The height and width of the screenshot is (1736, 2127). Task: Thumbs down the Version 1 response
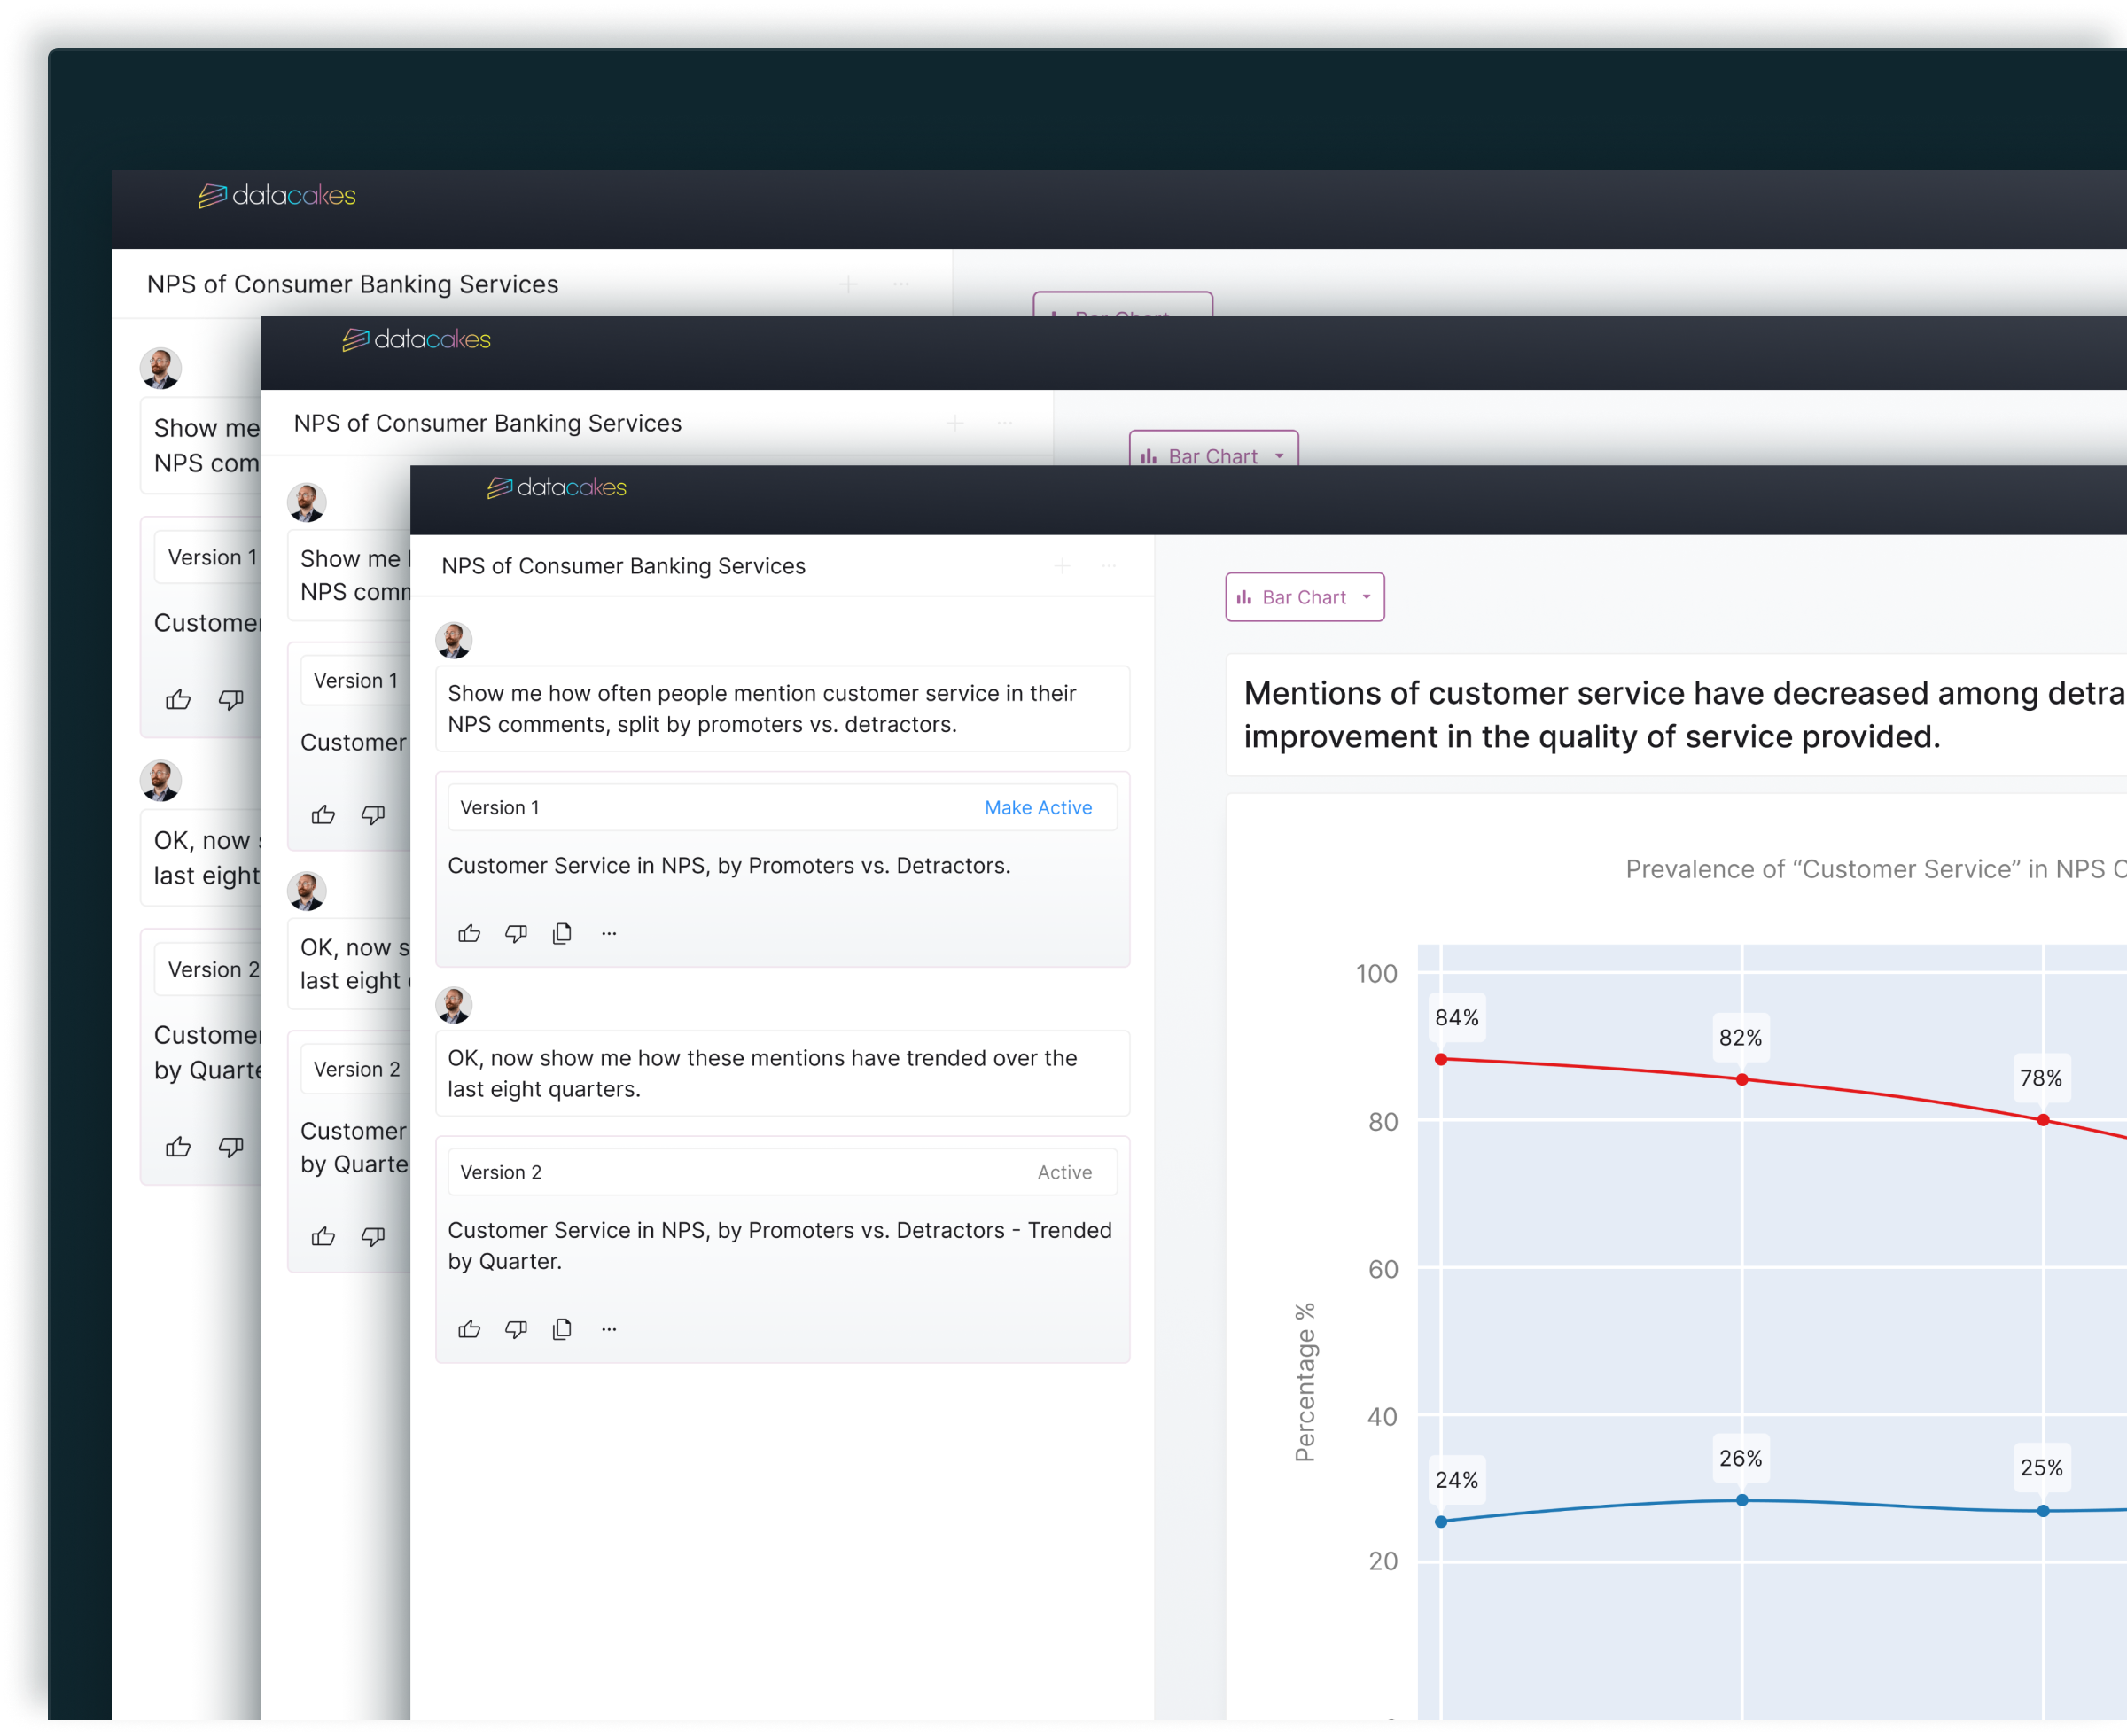(x=516, y=934)
